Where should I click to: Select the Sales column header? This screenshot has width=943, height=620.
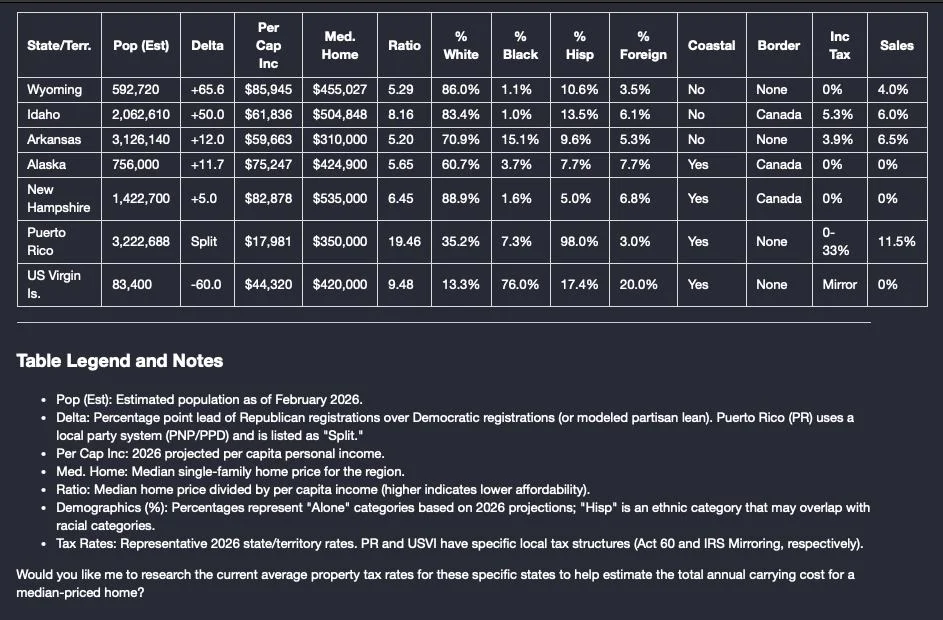897,45
